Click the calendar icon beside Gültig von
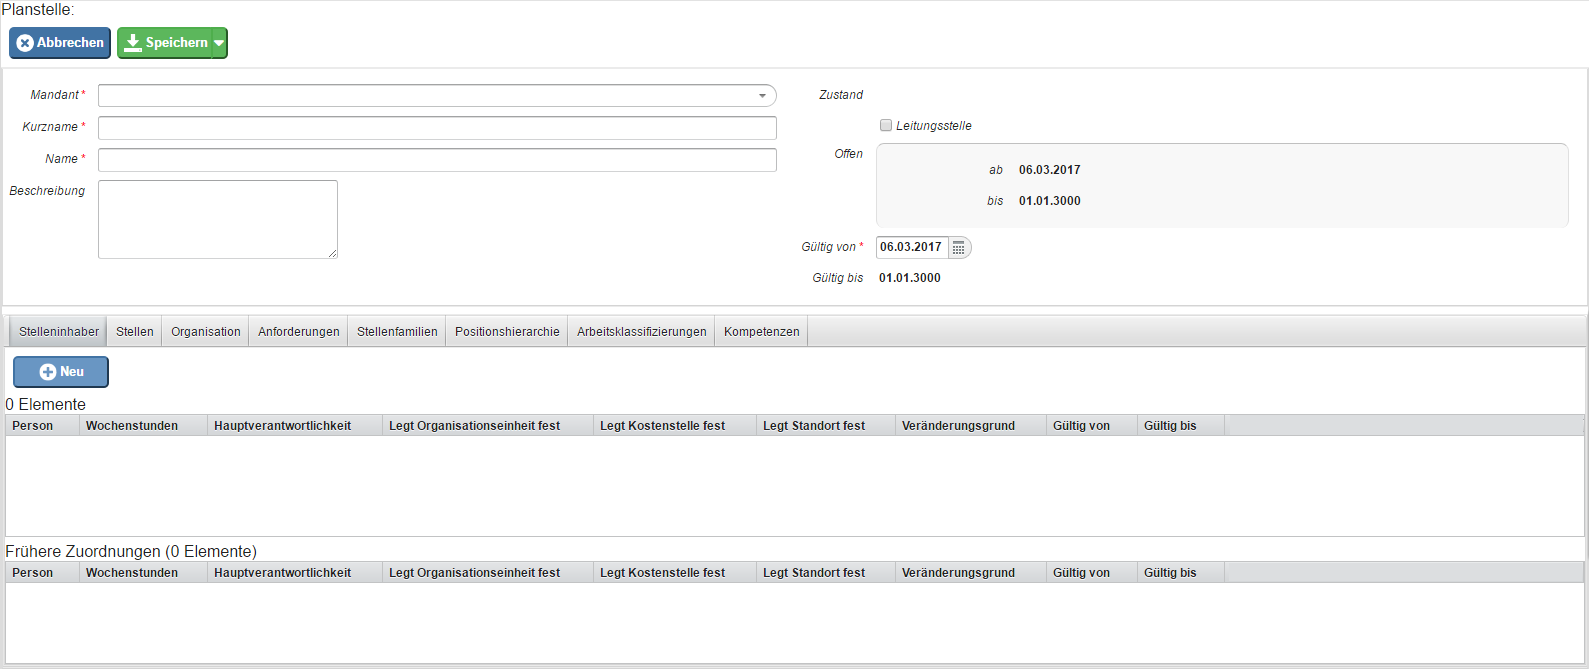Viewport: 1589px width, 669px height. 958,248
